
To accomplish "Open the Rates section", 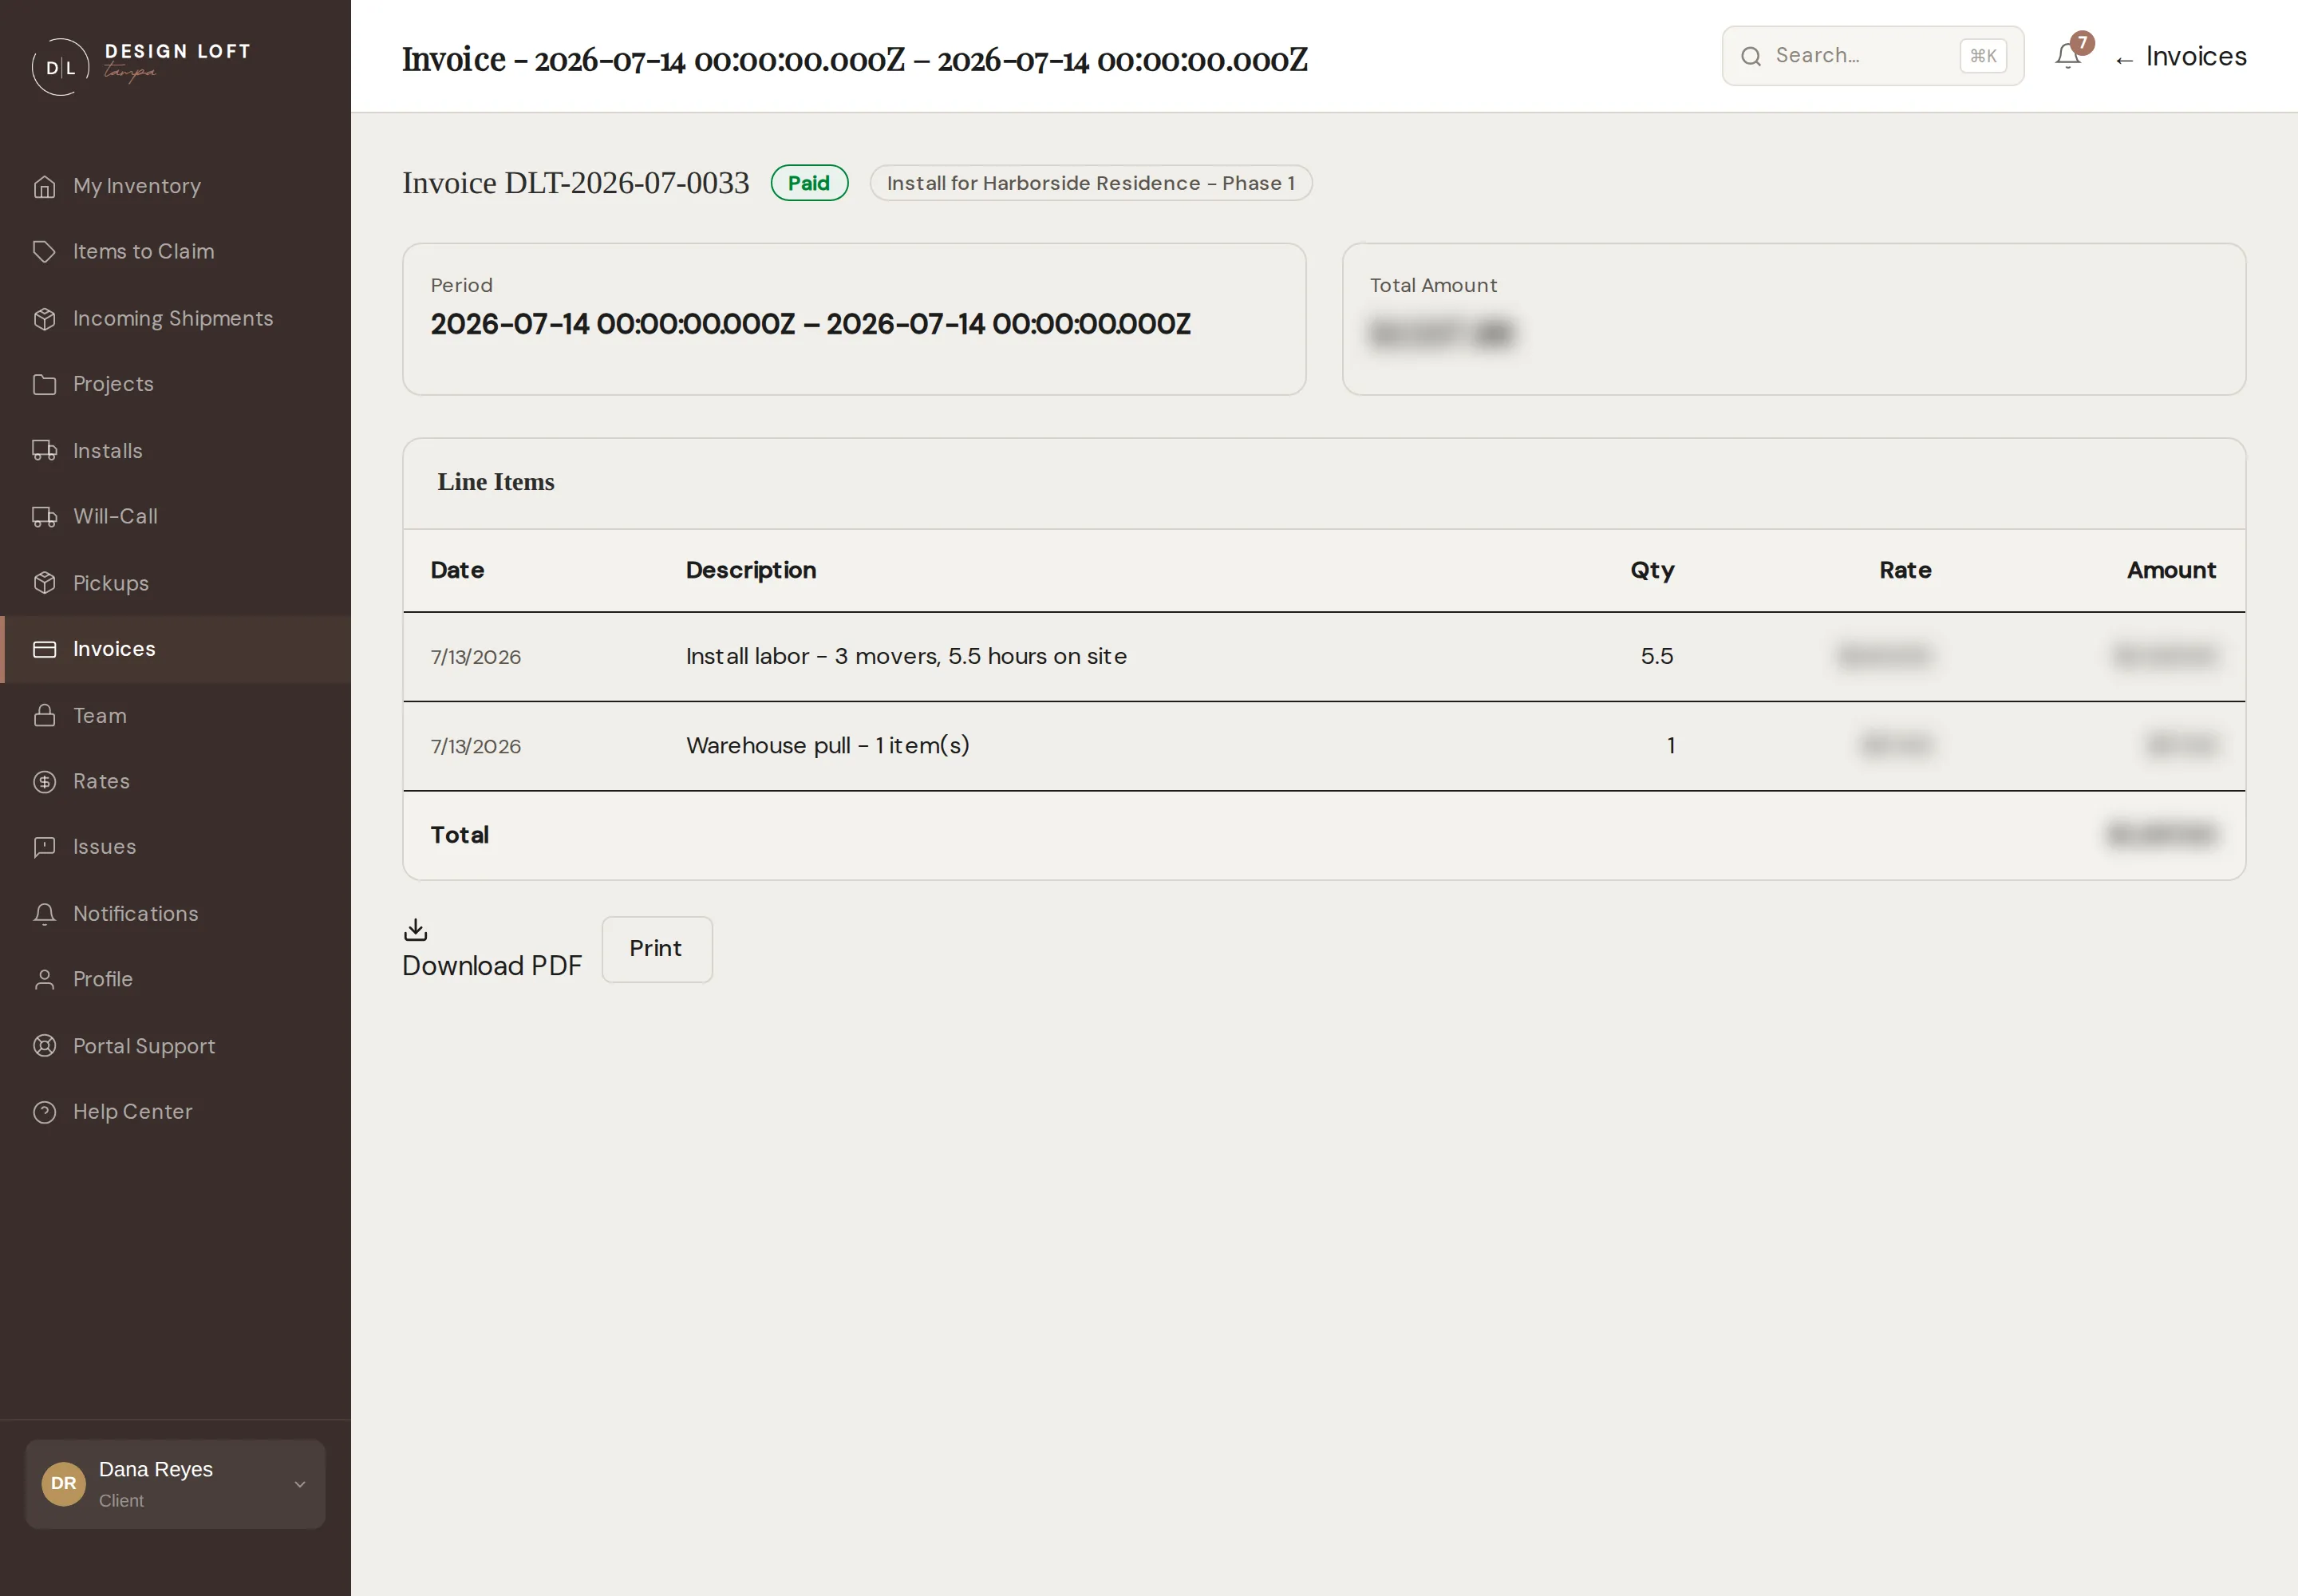I will click(x=175, y=782).
